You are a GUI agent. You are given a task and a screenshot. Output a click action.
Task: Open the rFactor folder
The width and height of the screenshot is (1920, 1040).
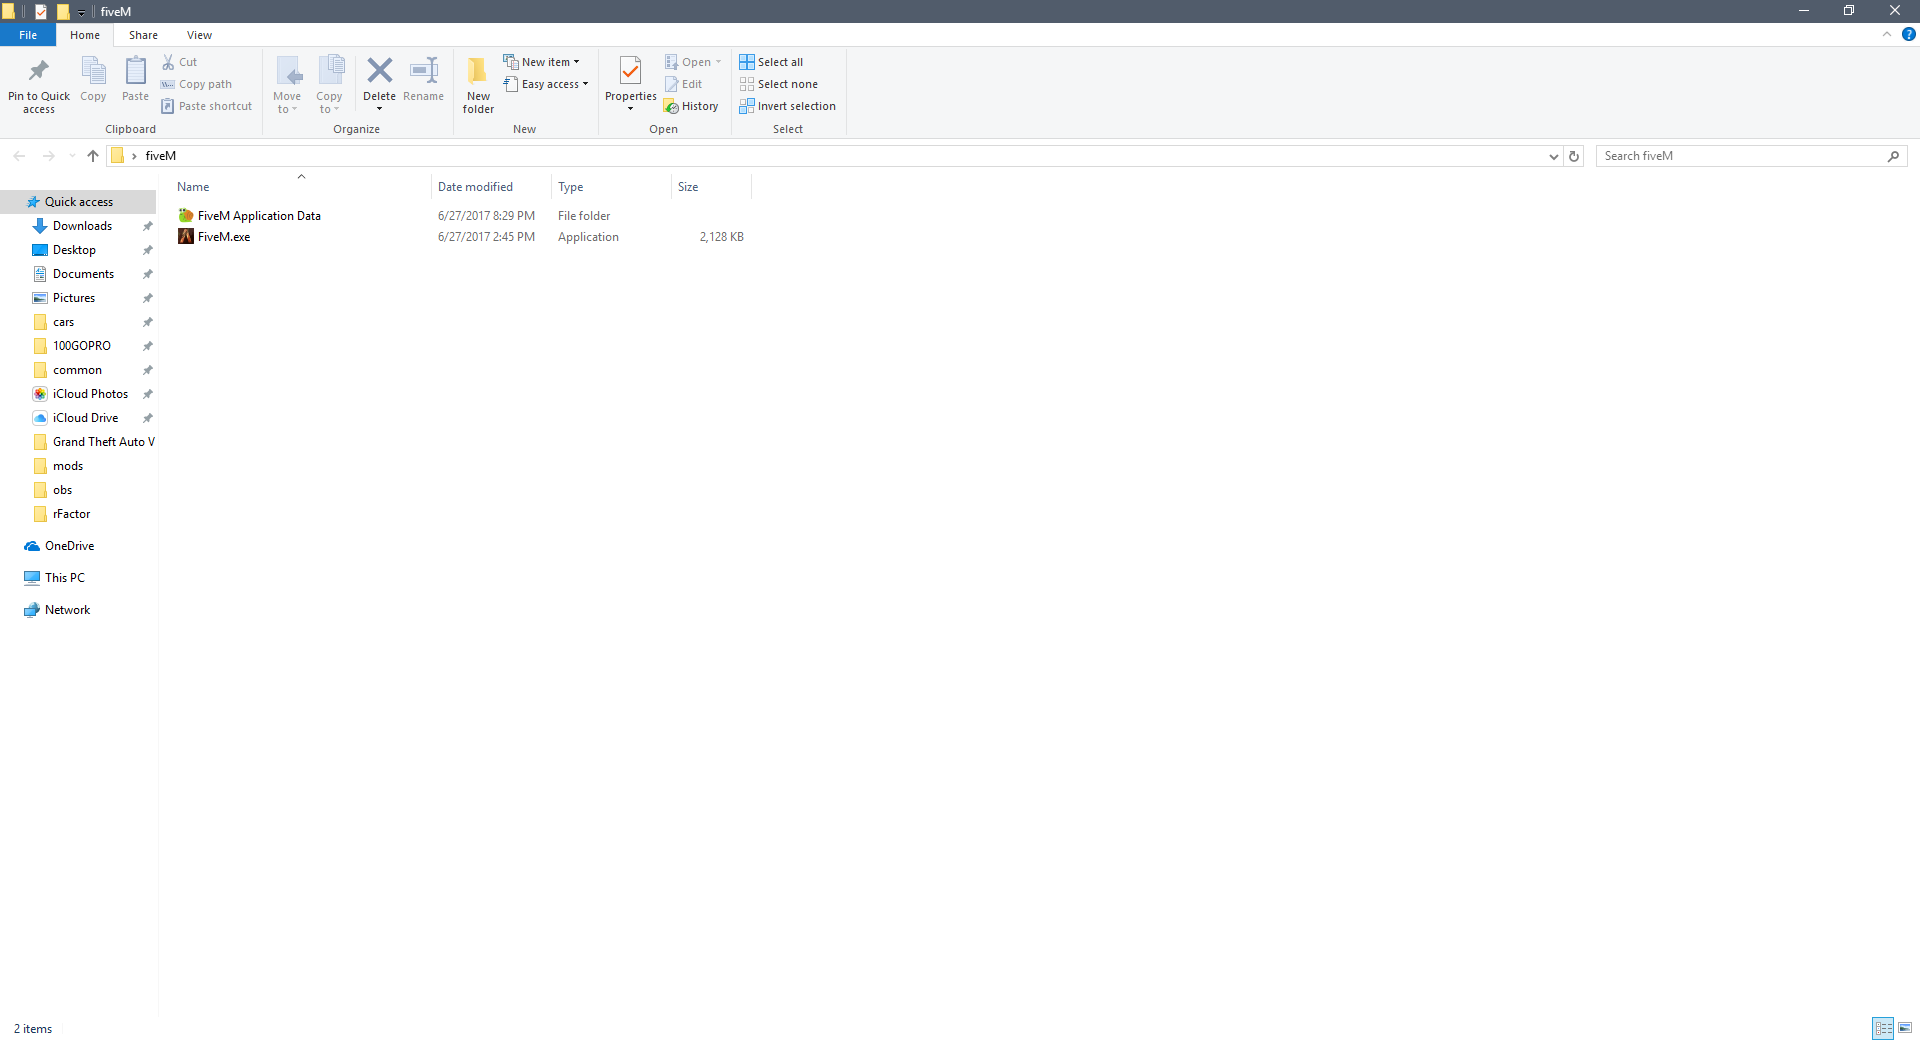click(71, 514)
